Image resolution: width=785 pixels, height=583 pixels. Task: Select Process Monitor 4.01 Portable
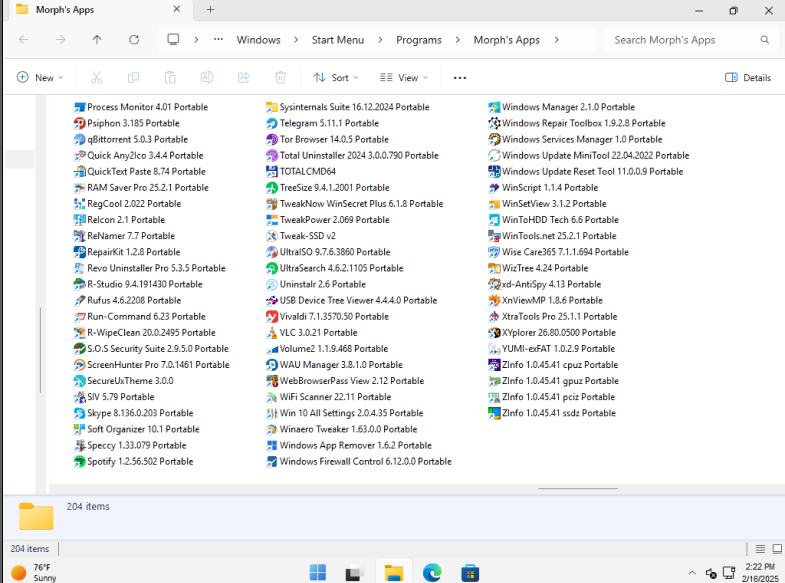141,107
